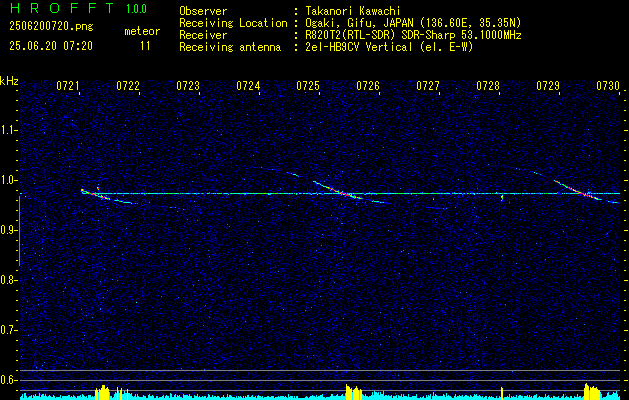The image size is (629, 400).
Task: Click the 0723 time marker
Action: pyautogui.click(x=188, y=86)
